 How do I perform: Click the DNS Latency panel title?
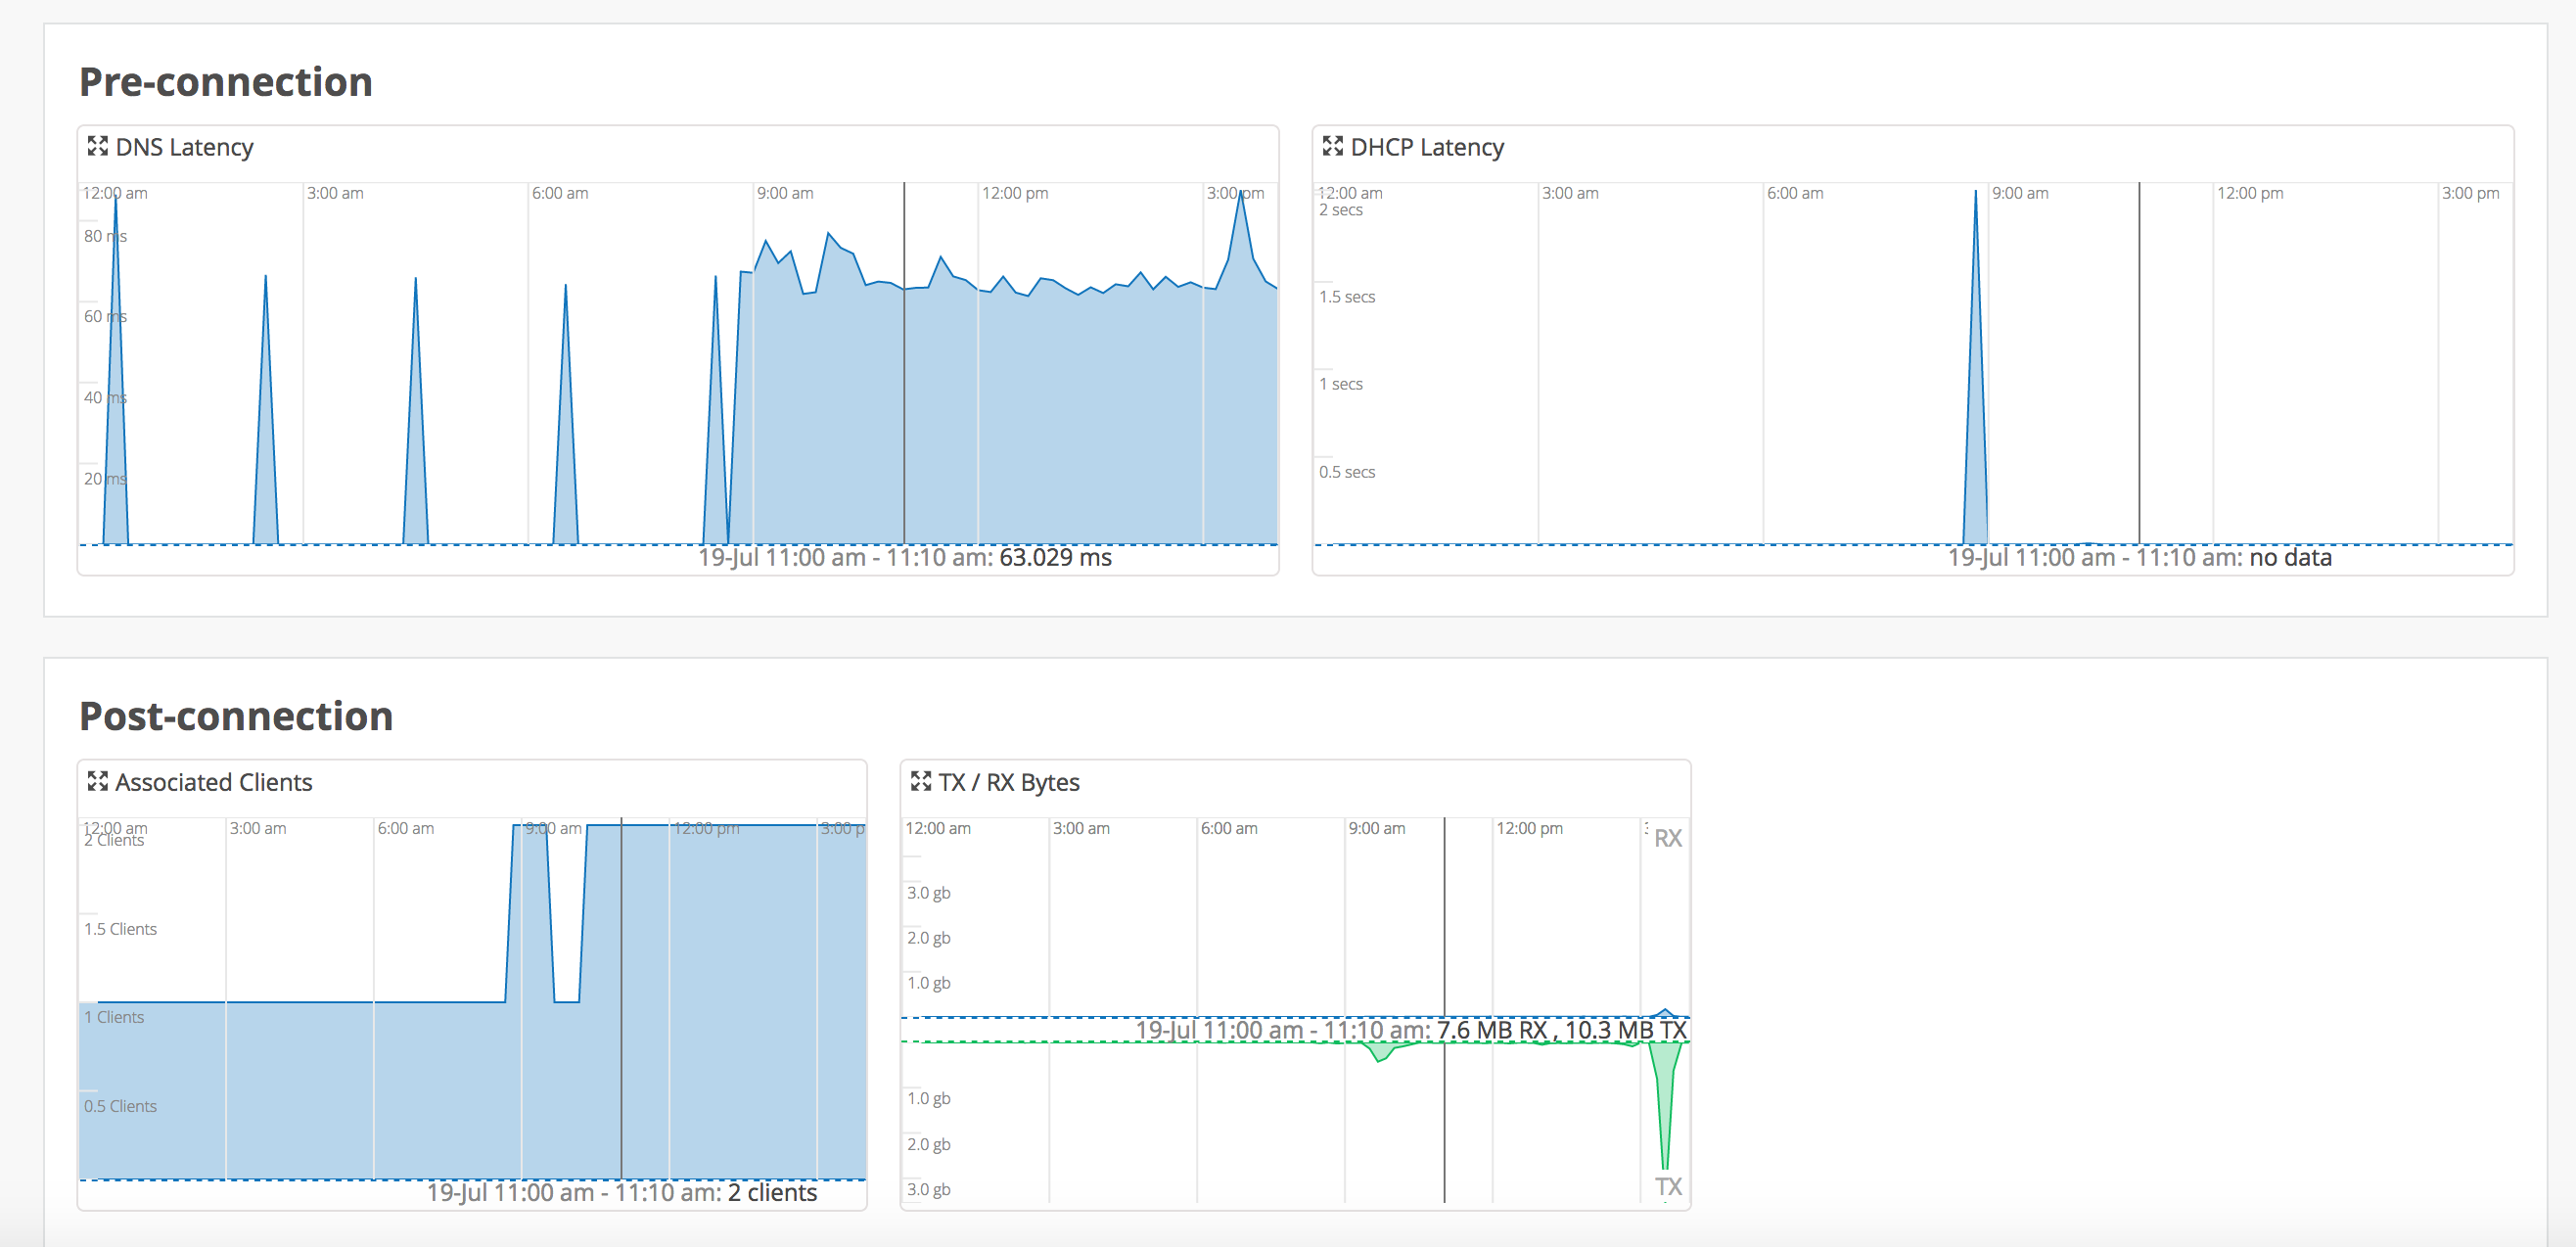pos(184,147)
